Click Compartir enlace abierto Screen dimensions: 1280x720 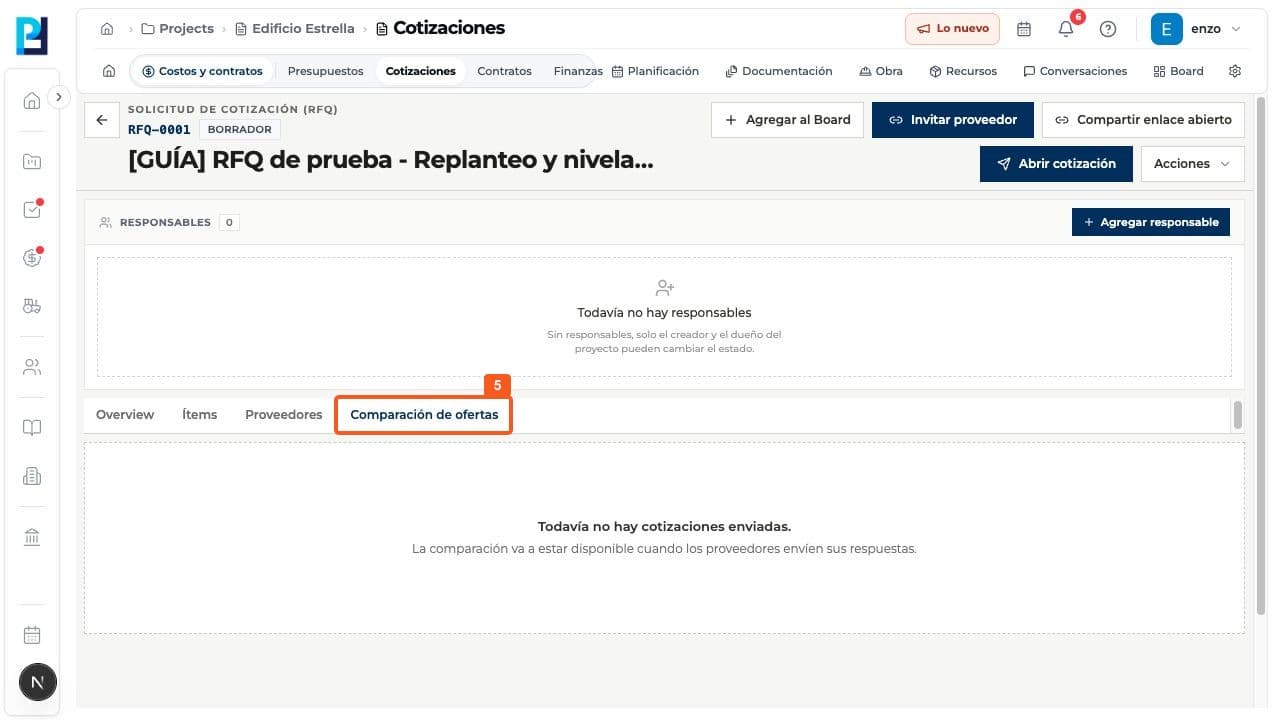point(1144,120)
